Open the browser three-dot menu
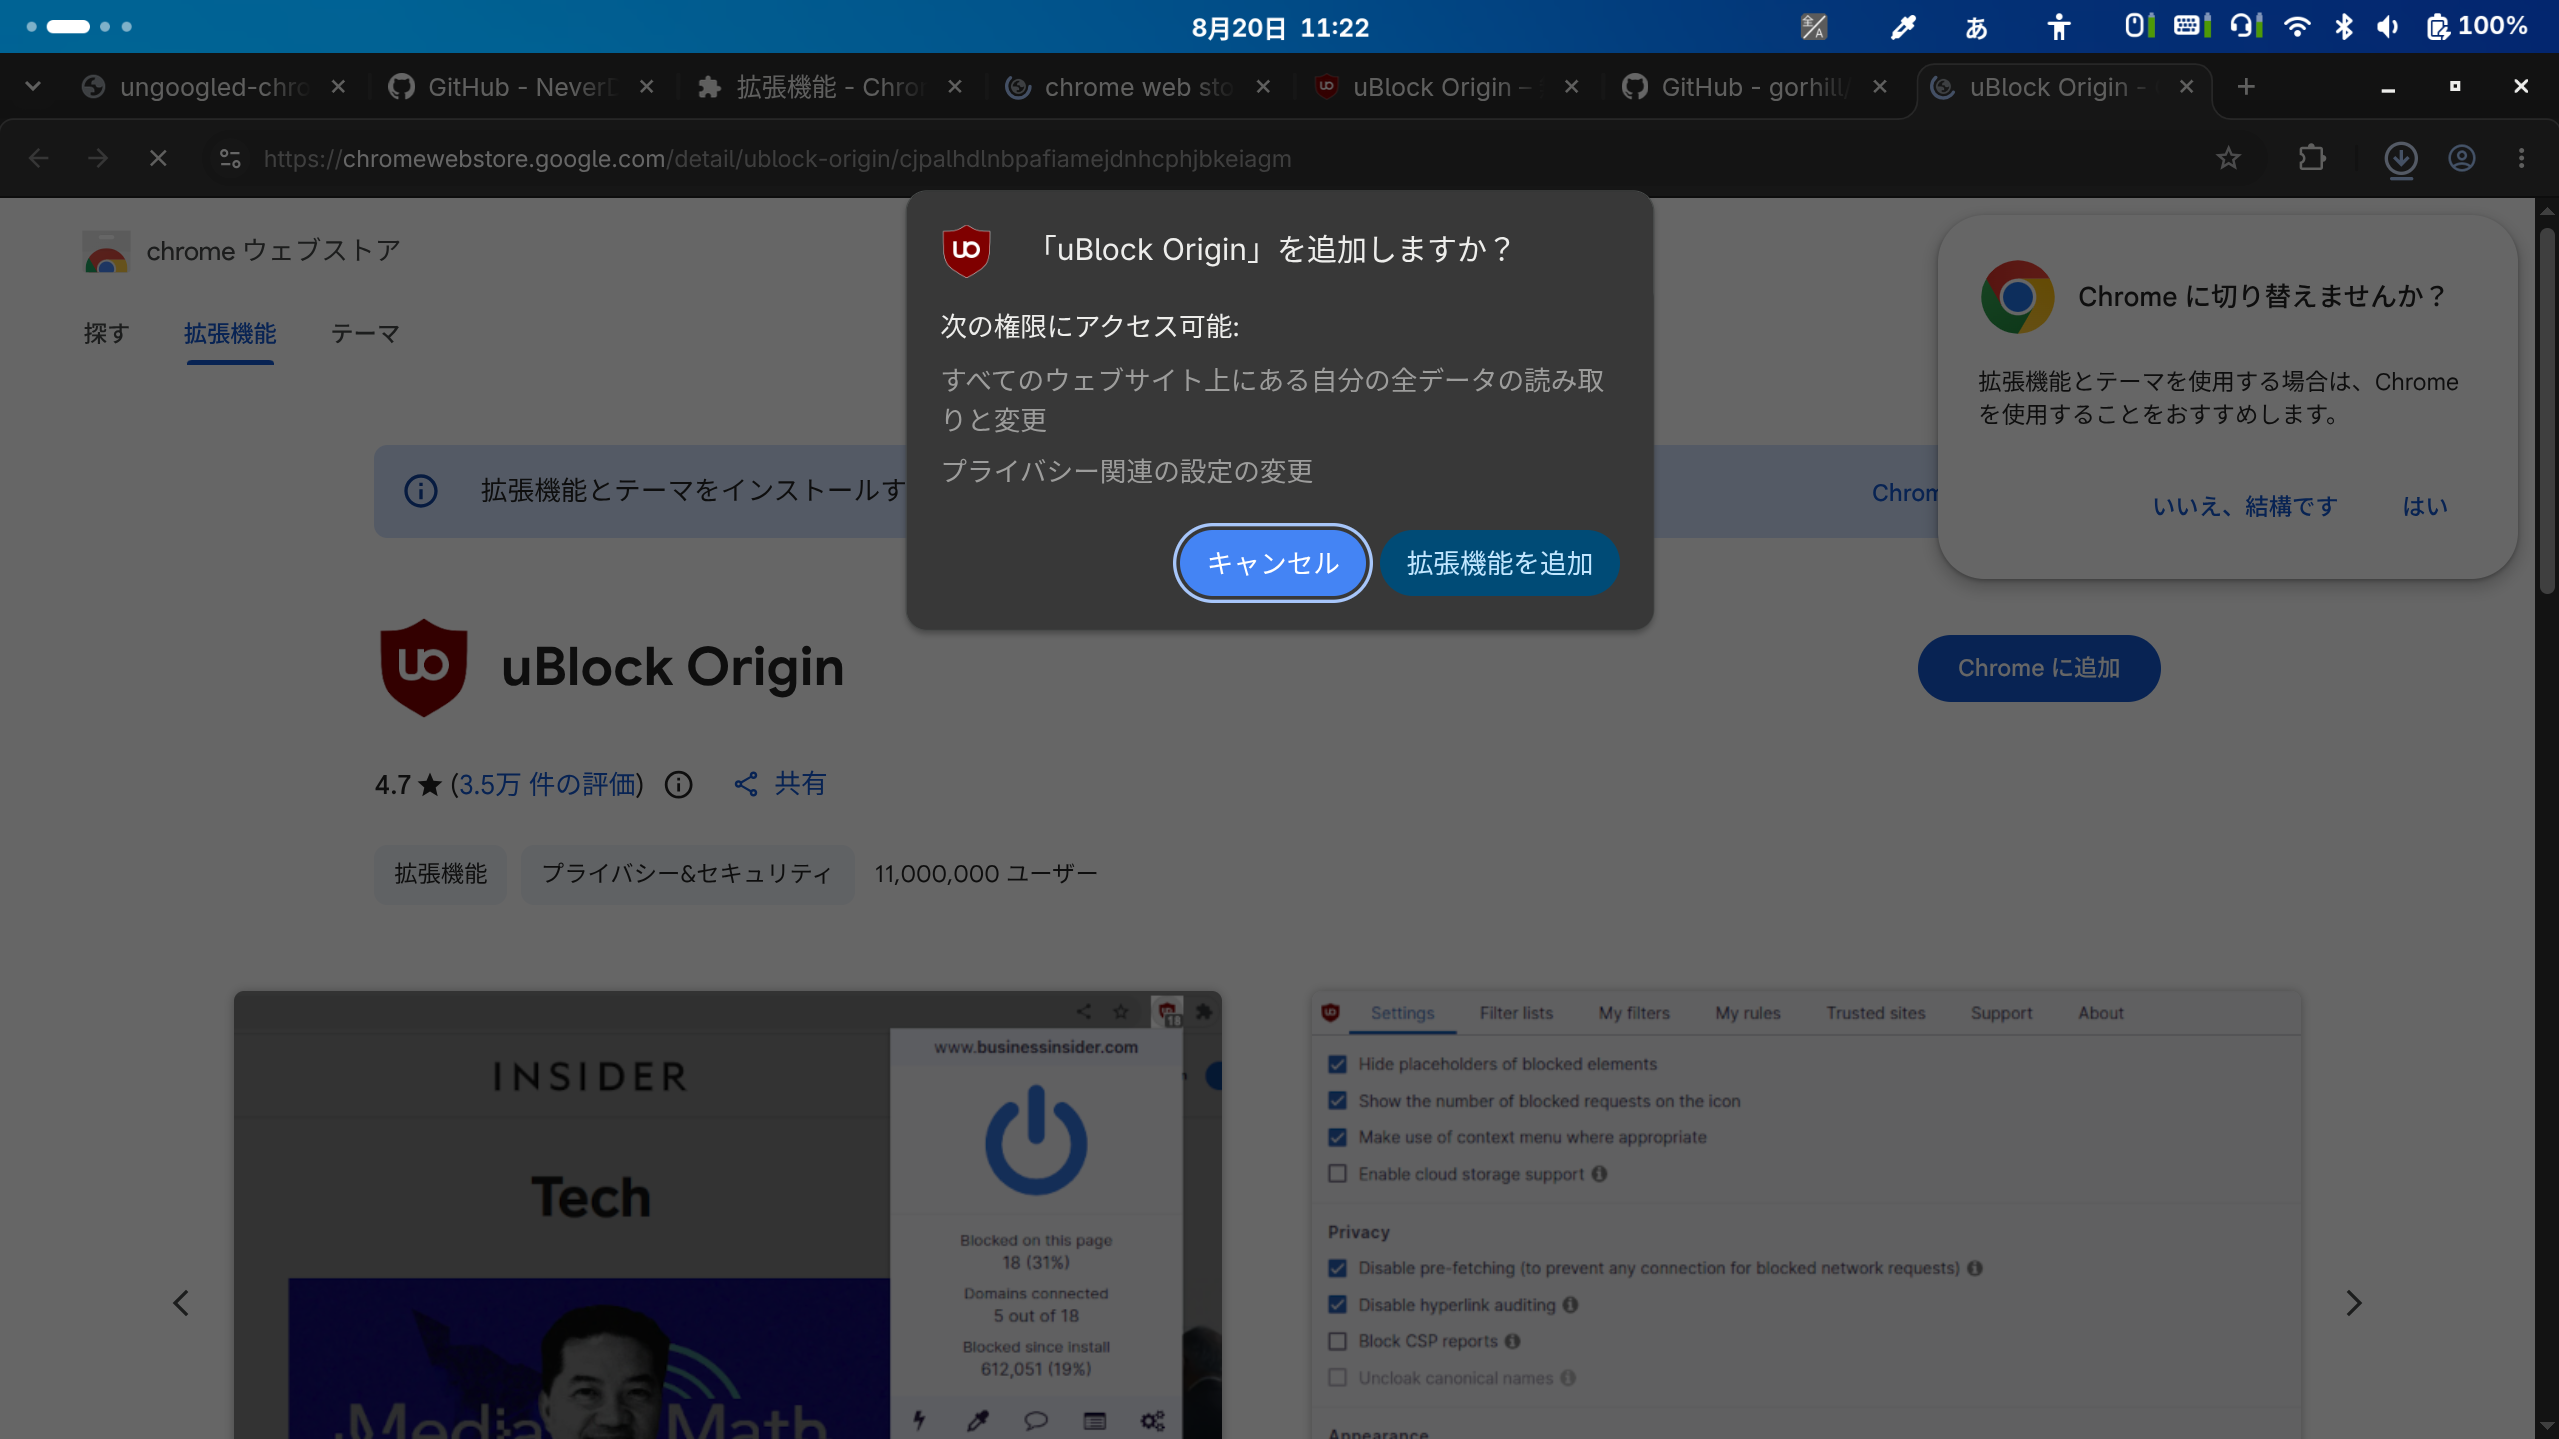The image size is (2559, 1439). tap(2521, 158)
